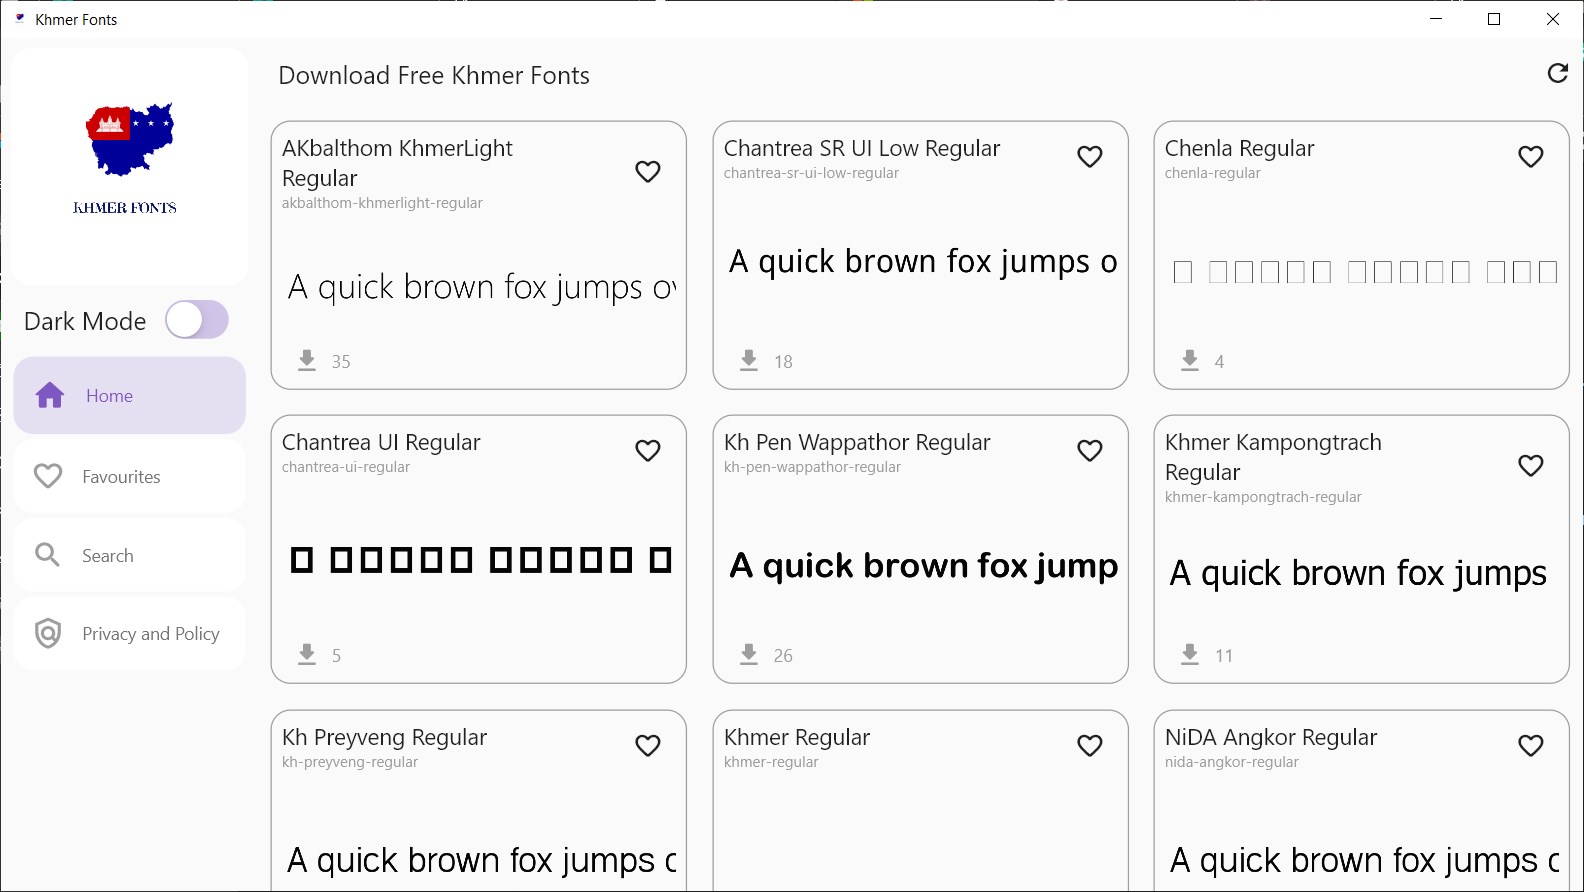Viewport: 1584px width, 892px height.
Task: Download the Kh Pen Wappathor Regular font
Action: 749,654
